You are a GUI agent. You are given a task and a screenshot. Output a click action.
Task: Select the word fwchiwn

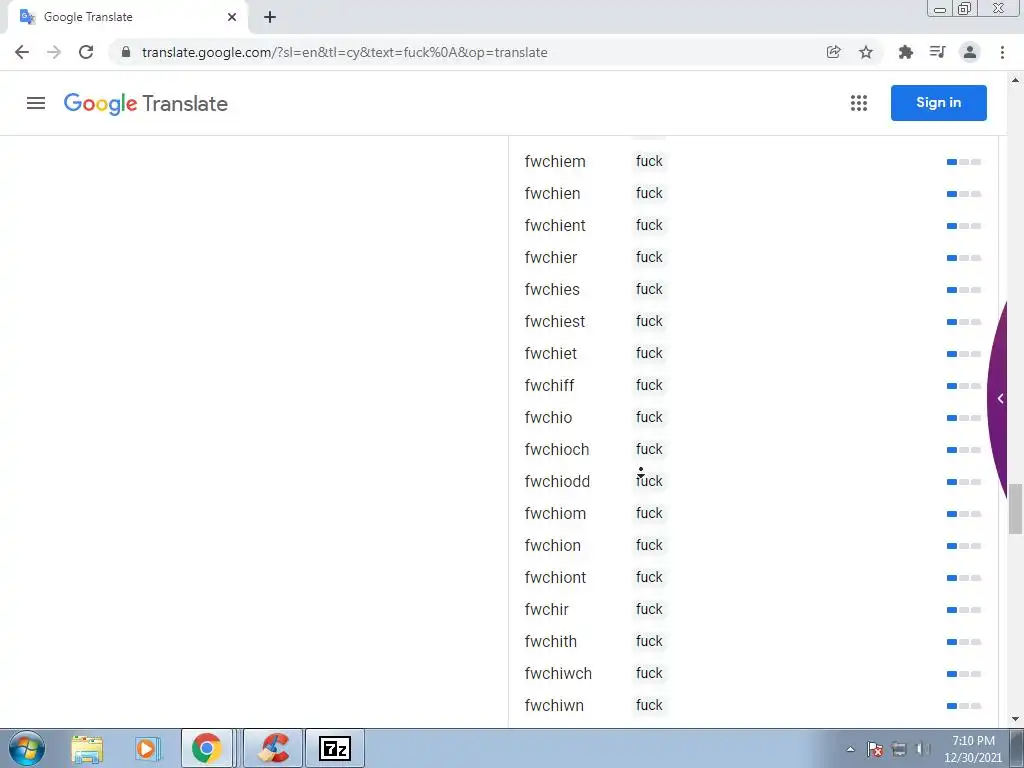click(x=554, y=705)
